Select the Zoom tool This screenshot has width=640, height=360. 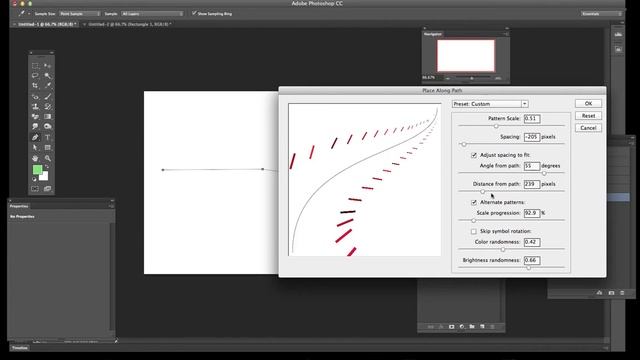coord(47,158)
